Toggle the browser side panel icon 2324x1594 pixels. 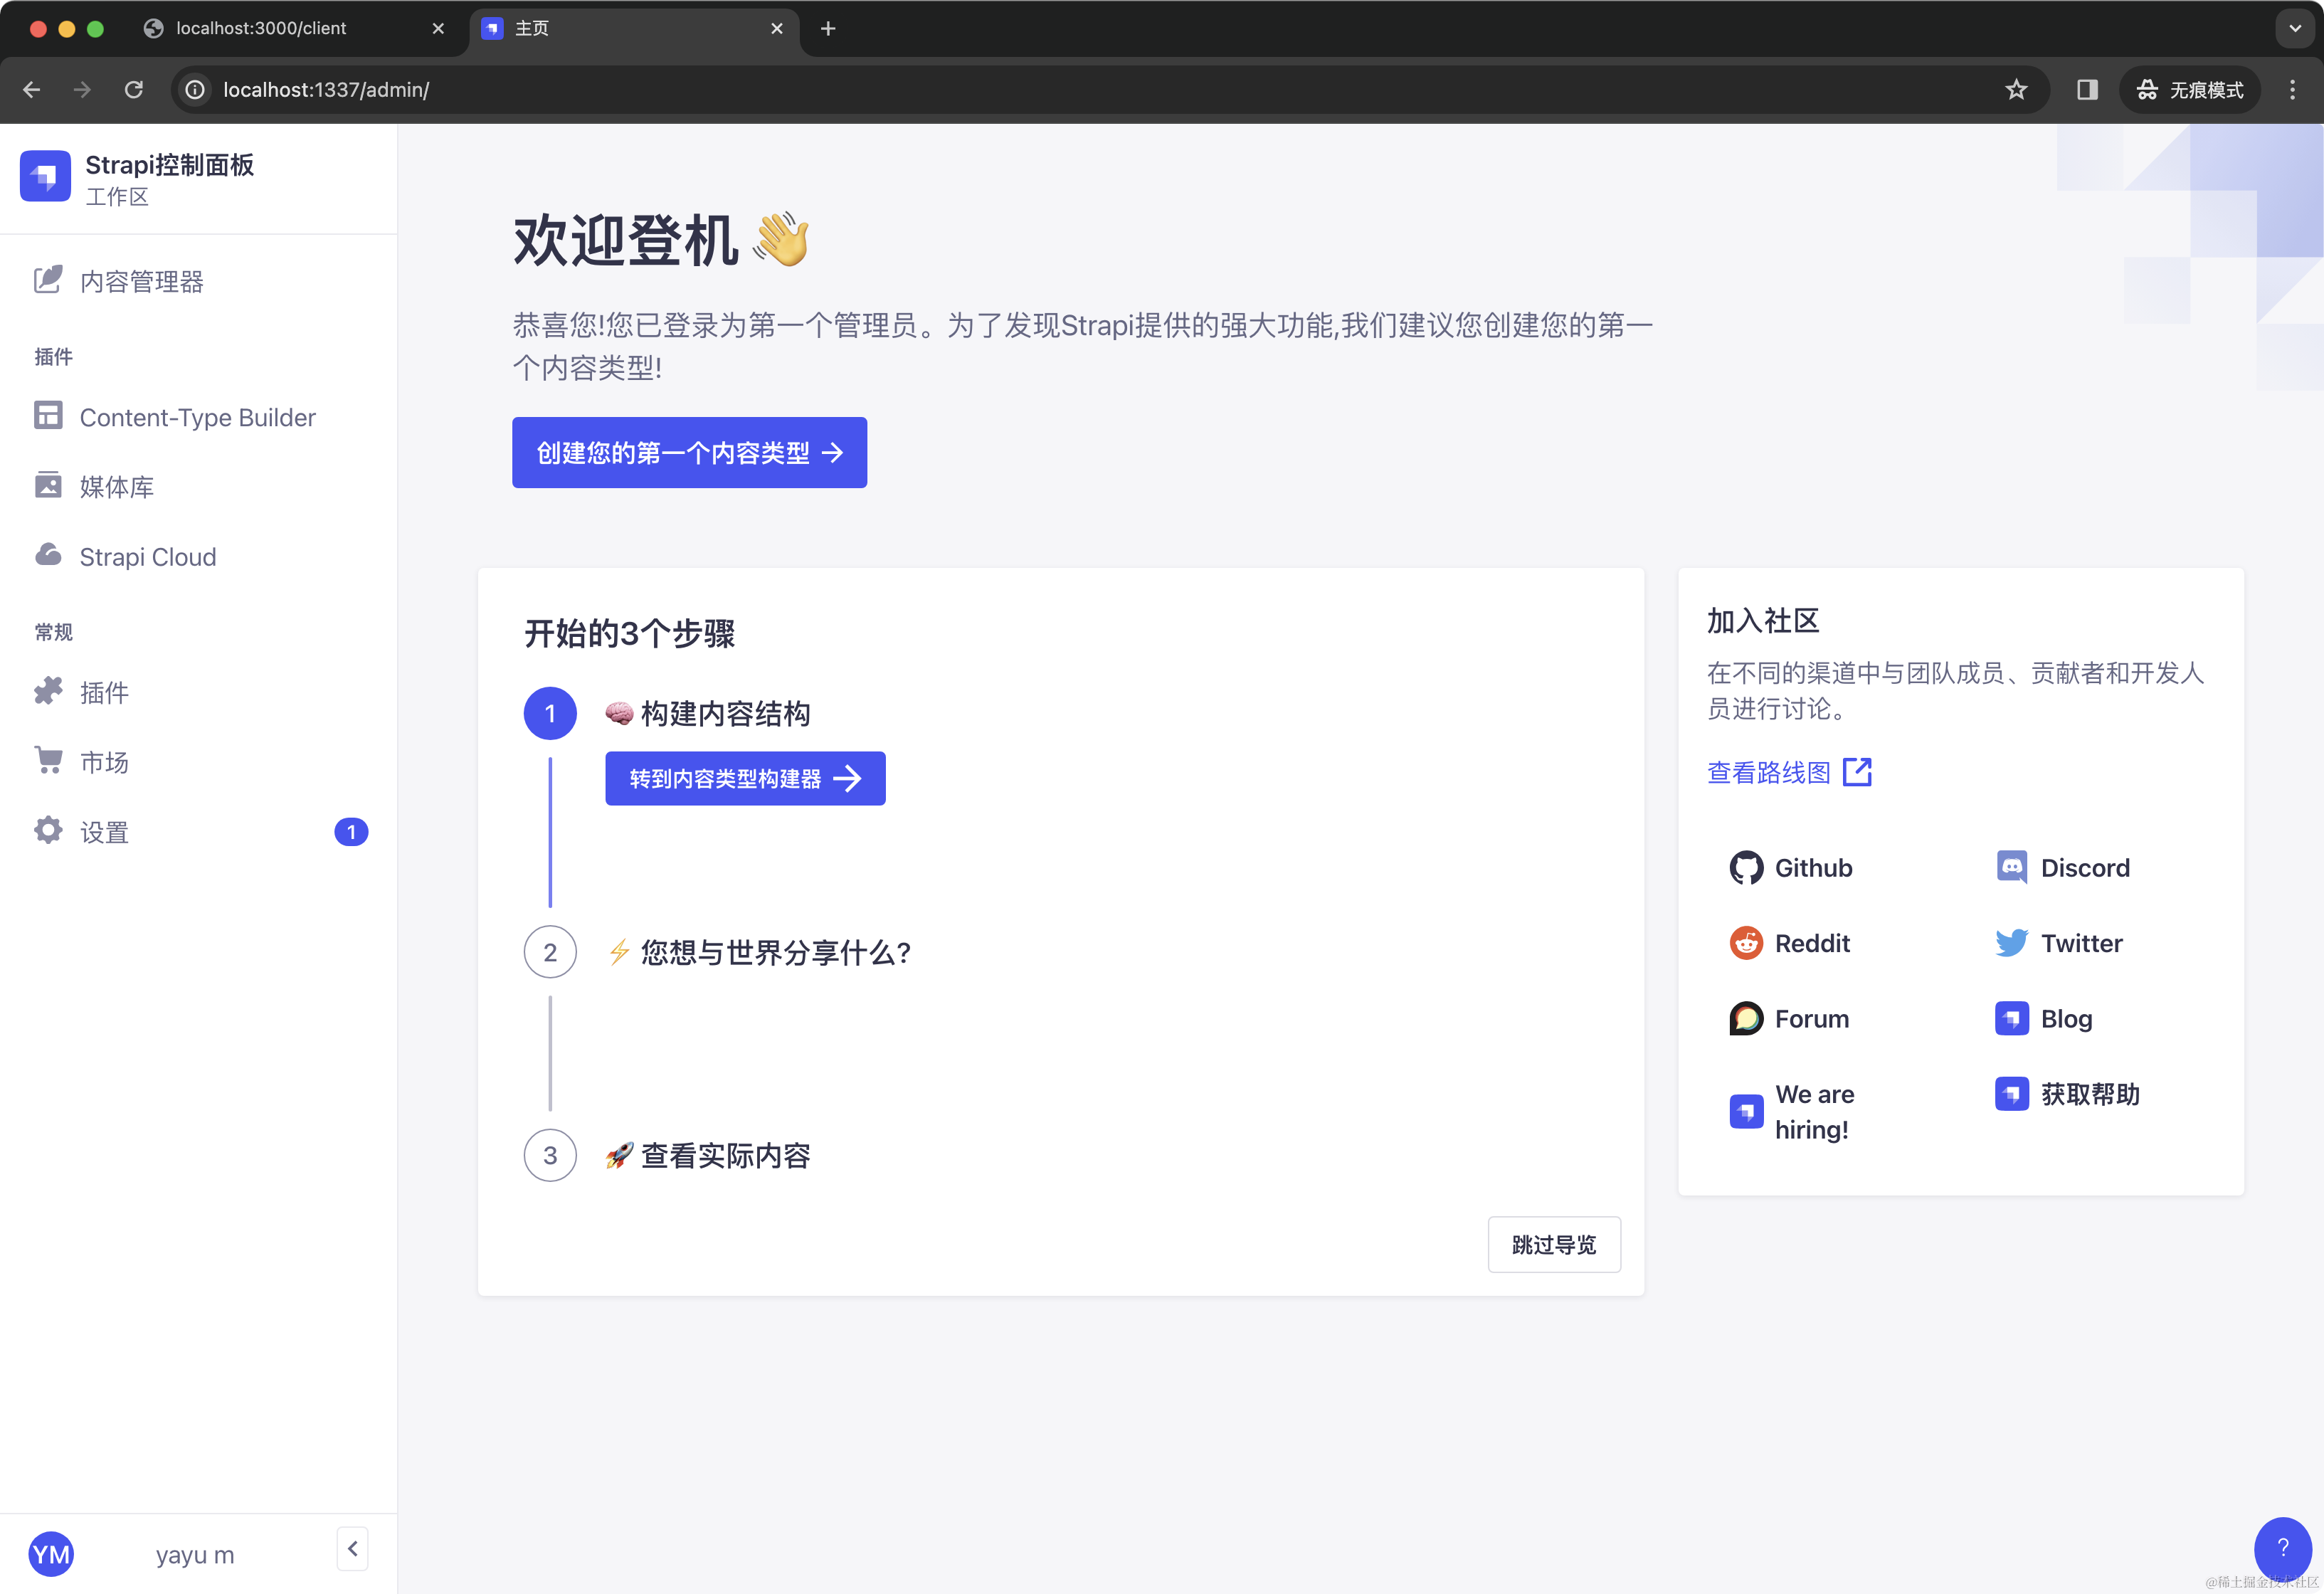pyautogui.click(x=2087, y=90)
